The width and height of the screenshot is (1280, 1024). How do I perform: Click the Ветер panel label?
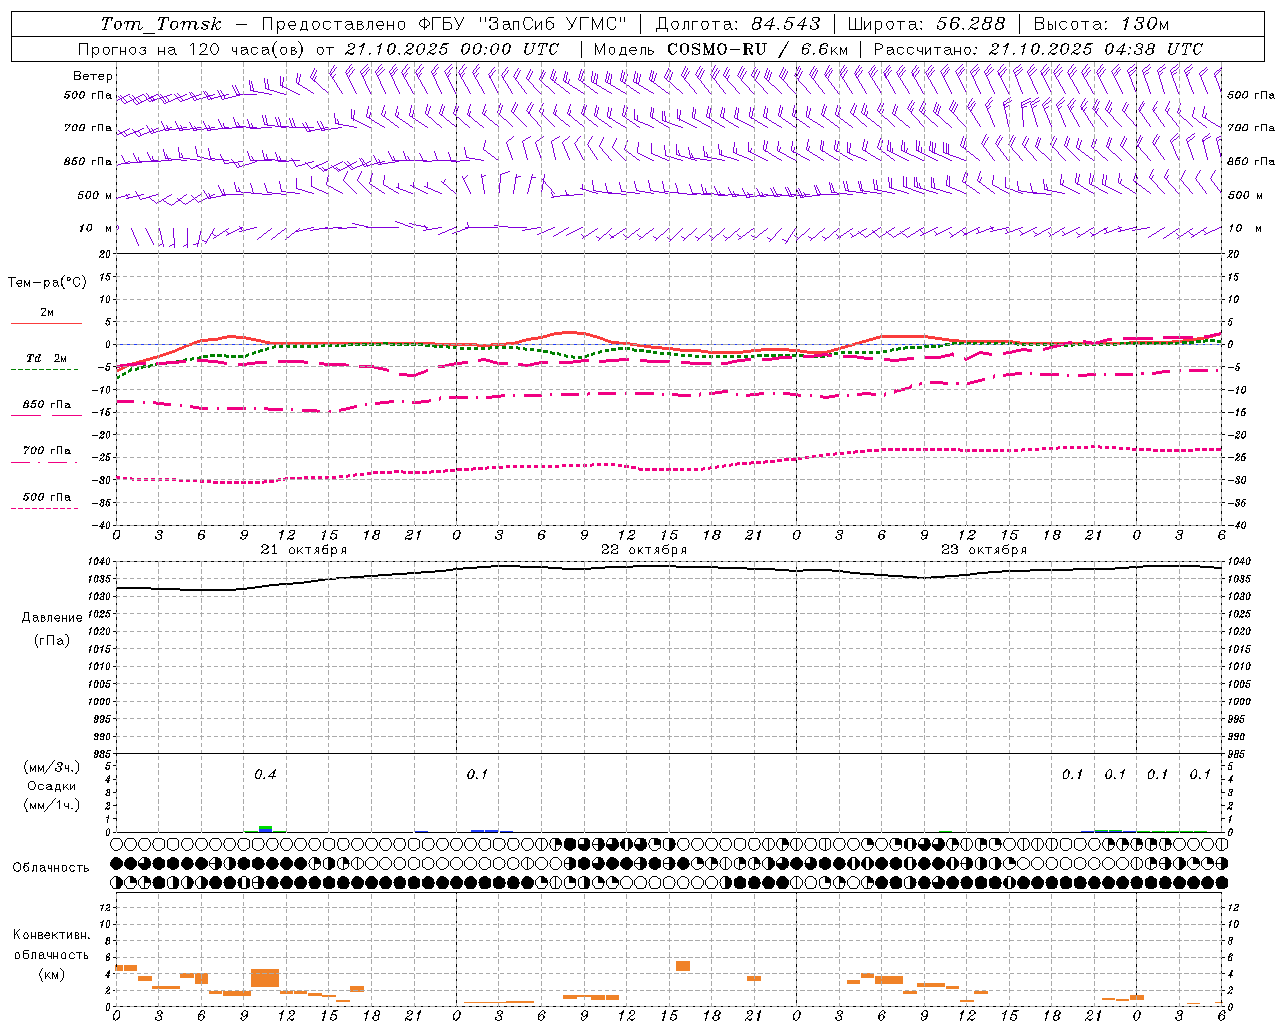point(93,76)
